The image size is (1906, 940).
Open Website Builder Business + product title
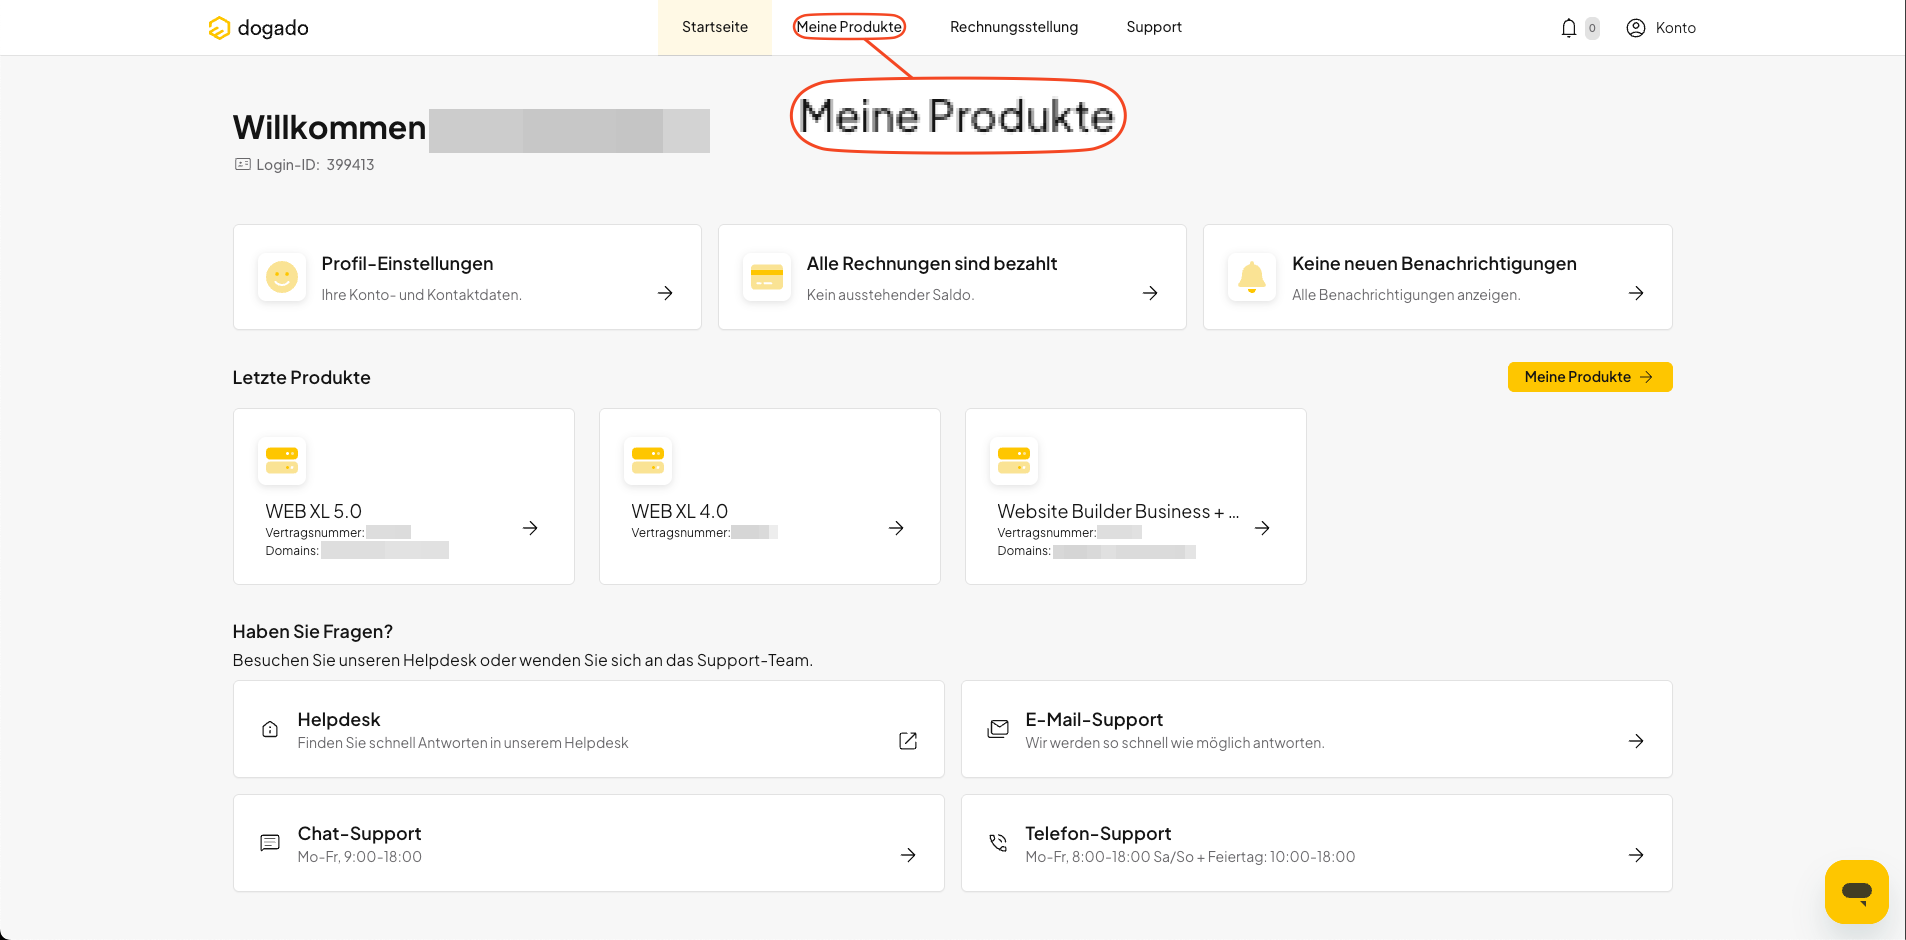click(1118, 511)
